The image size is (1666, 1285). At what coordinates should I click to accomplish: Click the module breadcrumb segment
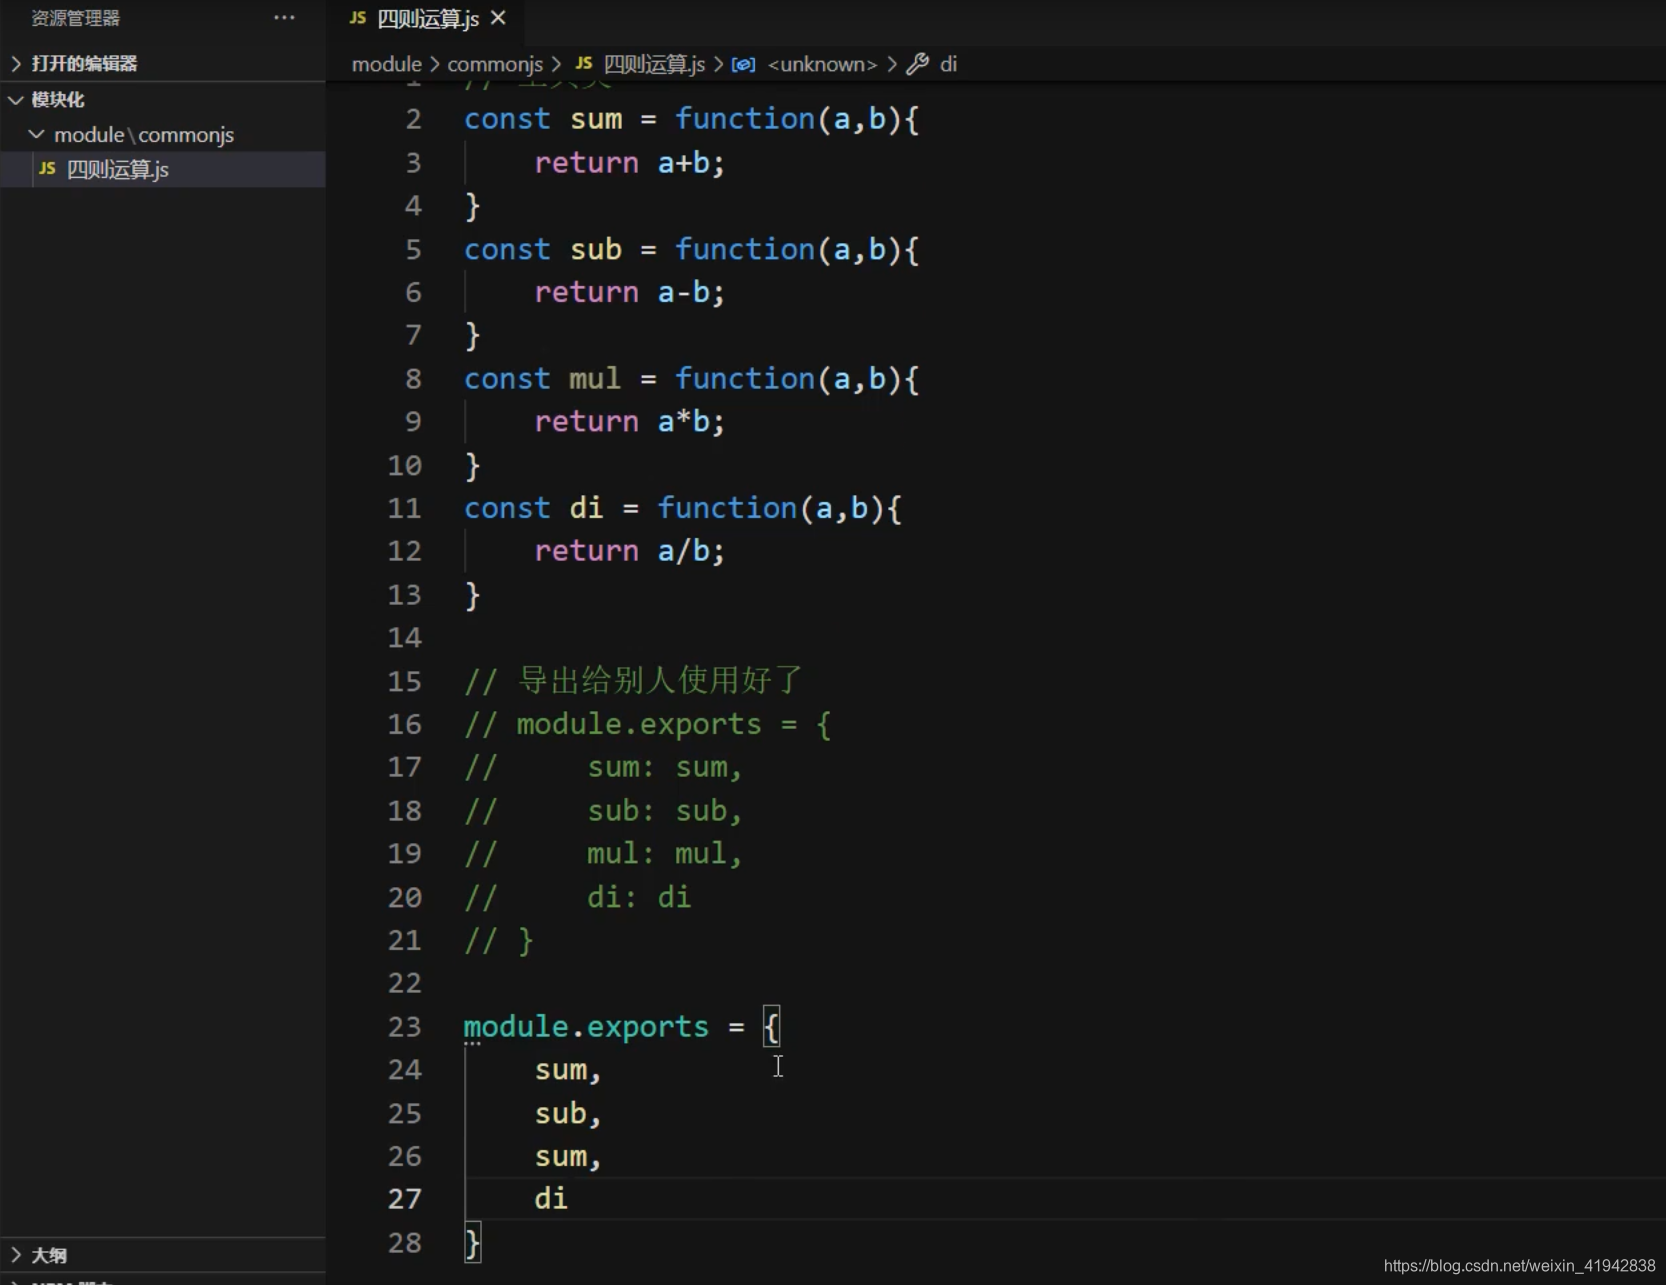[x=387, y=64]
